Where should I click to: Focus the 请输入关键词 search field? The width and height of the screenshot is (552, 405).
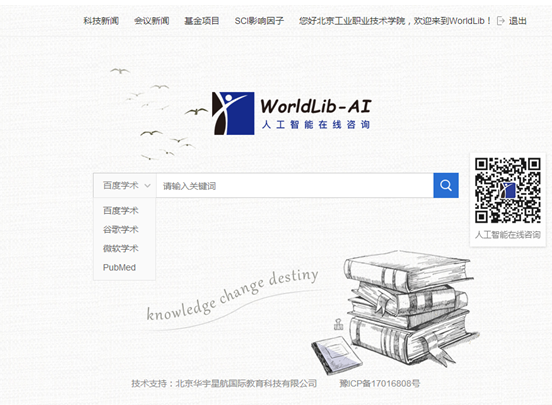coord(295,186)
